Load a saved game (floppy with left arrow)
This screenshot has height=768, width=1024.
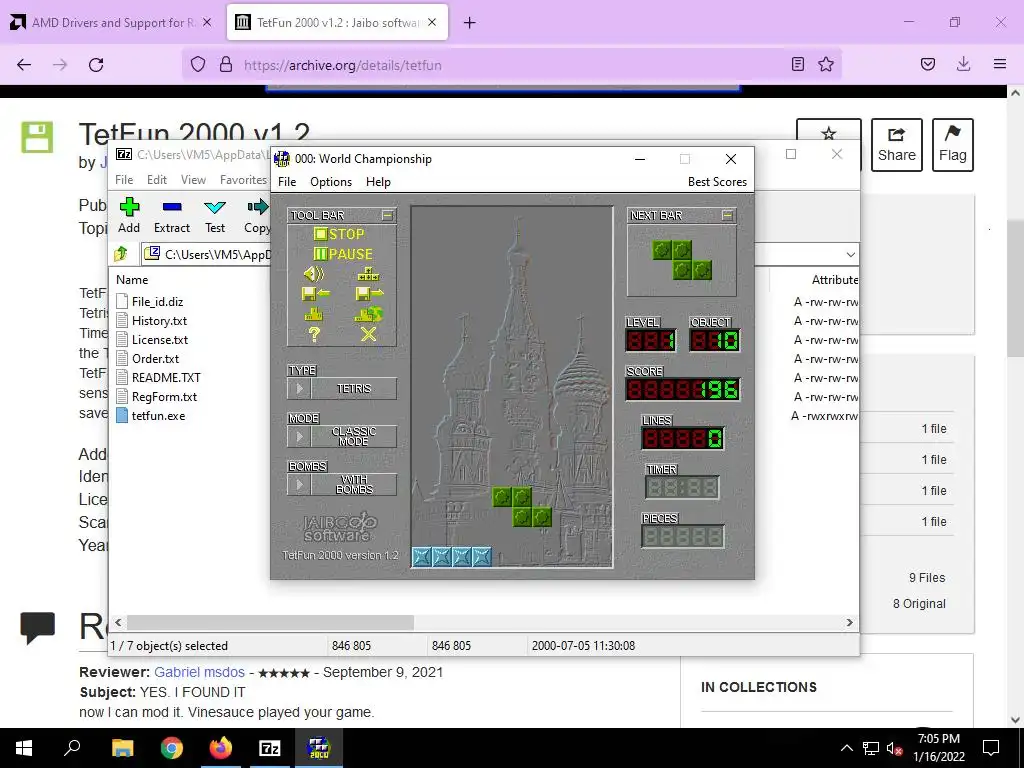pyautogui.click(x=315, y=294)
